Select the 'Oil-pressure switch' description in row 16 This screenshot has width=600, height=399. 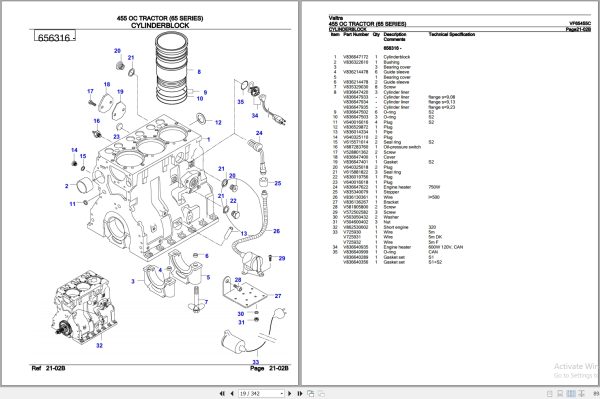click(402, 147)
